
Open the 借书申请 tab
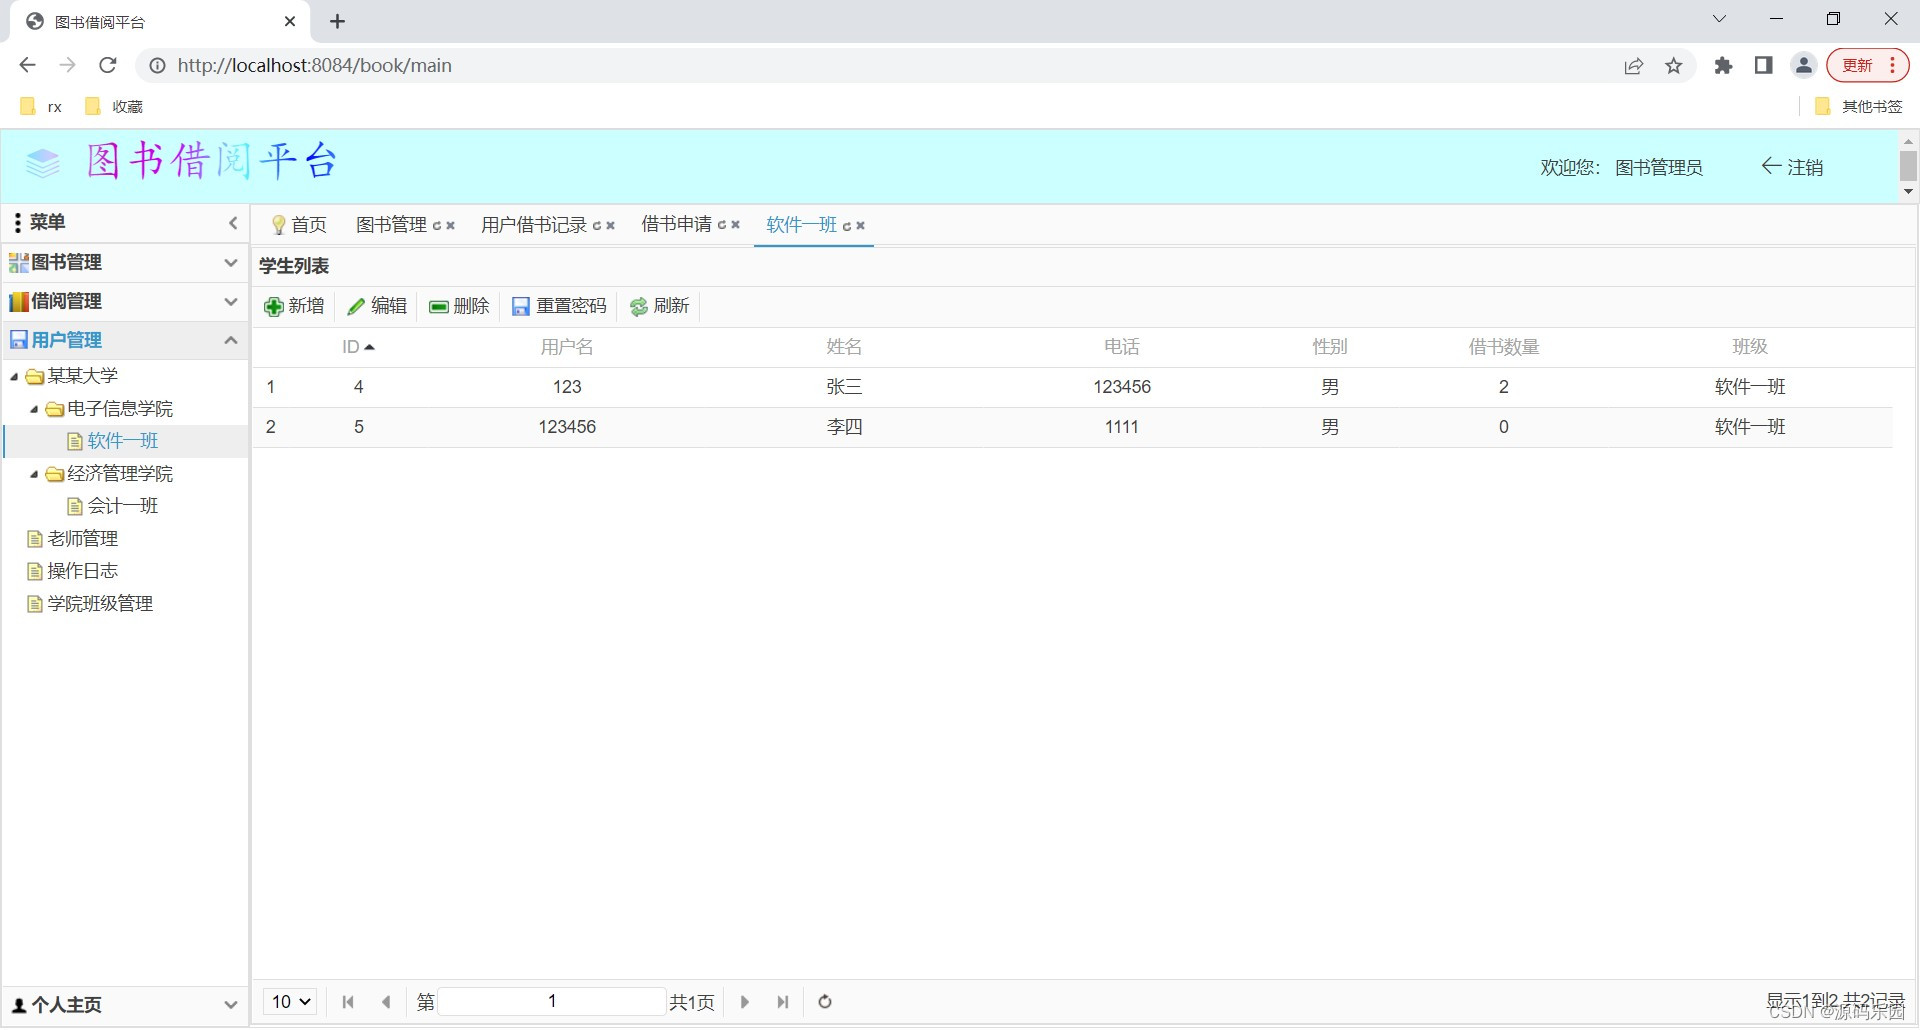click(x=678, y=224)
